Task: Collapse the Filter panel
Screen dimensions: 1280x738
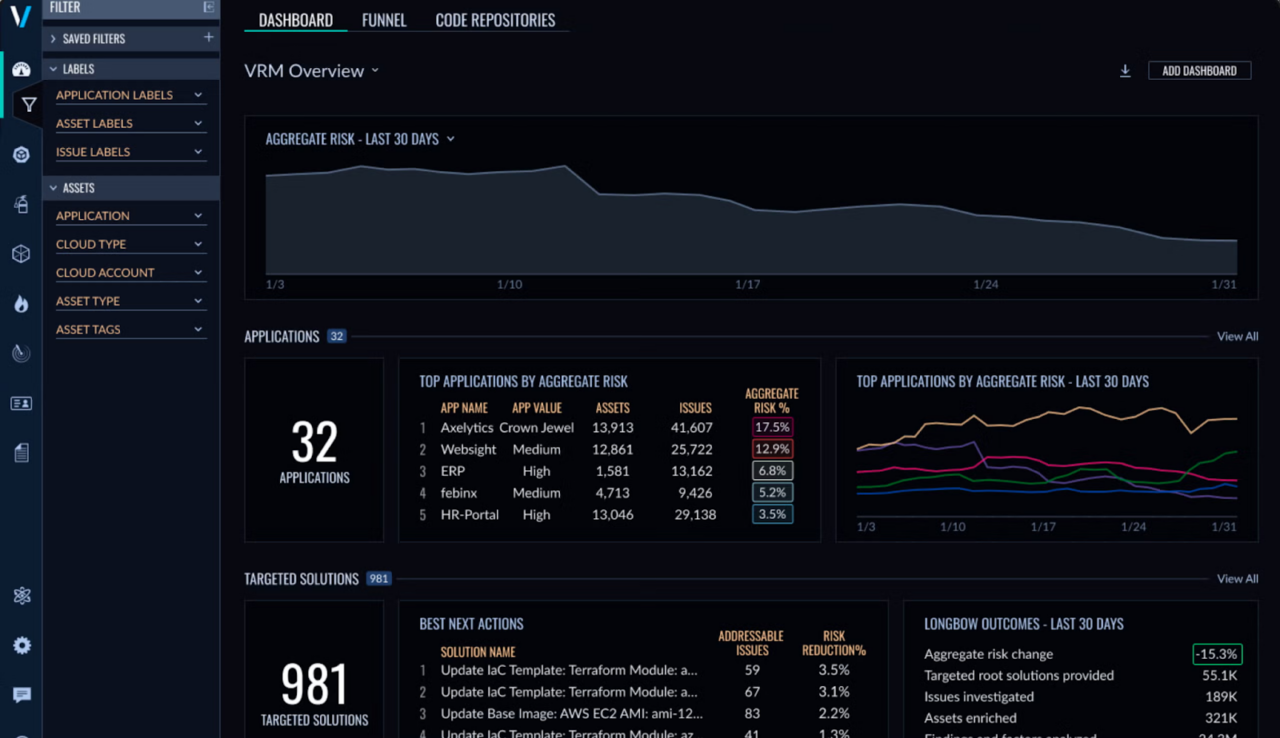Action: coord(208,7)
